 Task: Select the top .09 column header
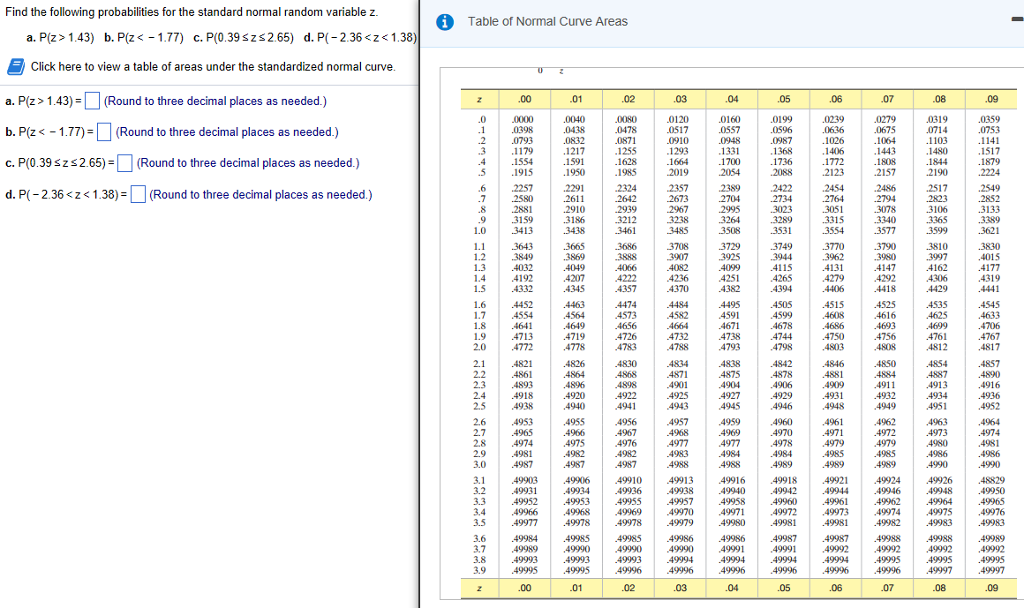991,98
